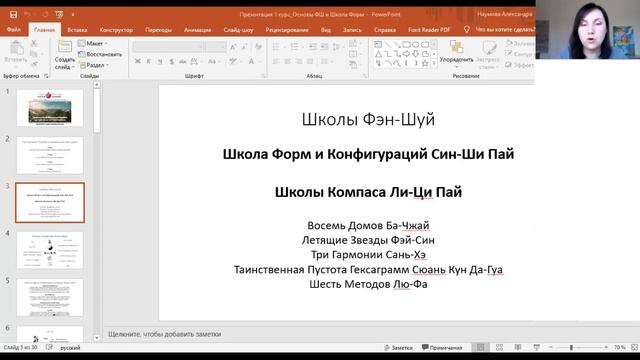Select the text box shape in shapes gallery

pyautogui.click(x=378, y=44)
